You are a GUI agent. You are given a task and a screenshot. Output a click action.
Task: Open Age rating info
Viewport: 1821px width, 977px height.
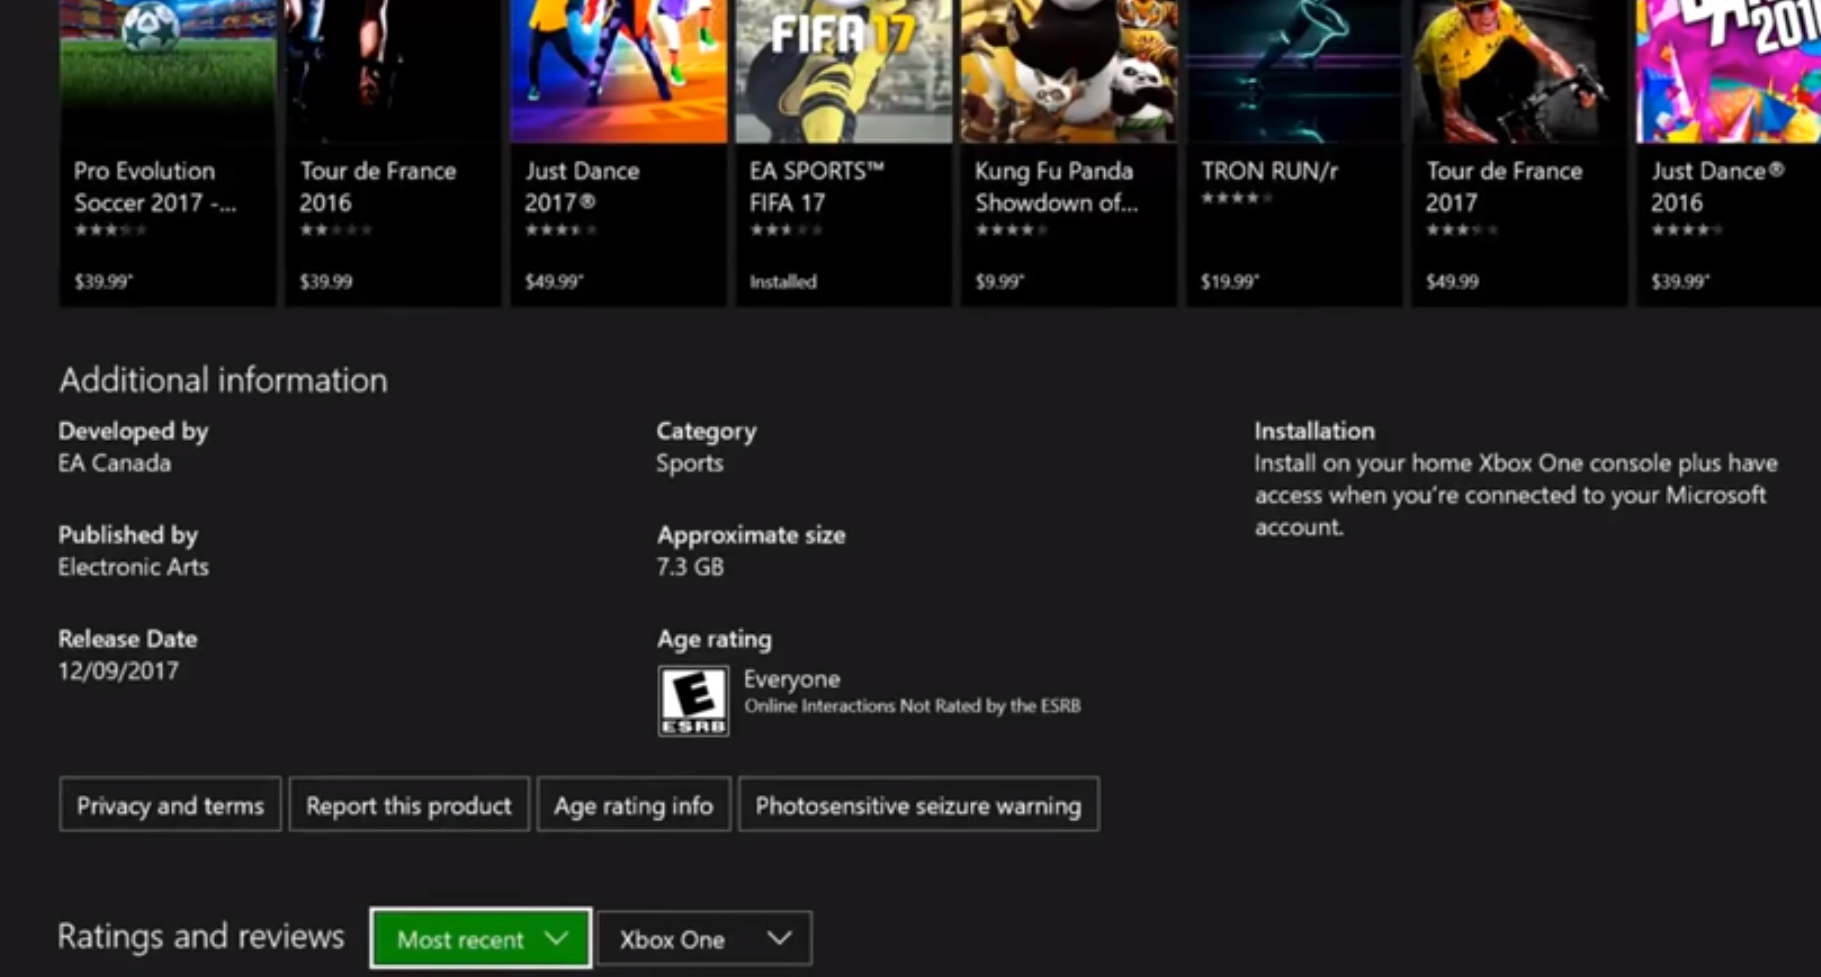(634, 805)
